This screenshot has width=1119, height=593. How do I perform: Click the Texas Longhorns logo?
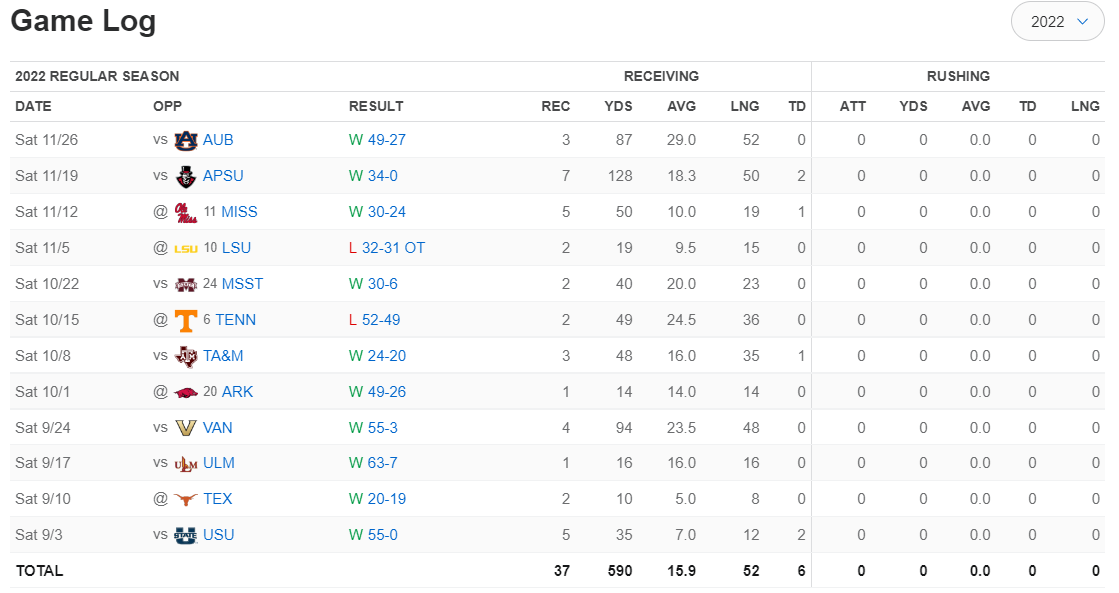(186, 499)
